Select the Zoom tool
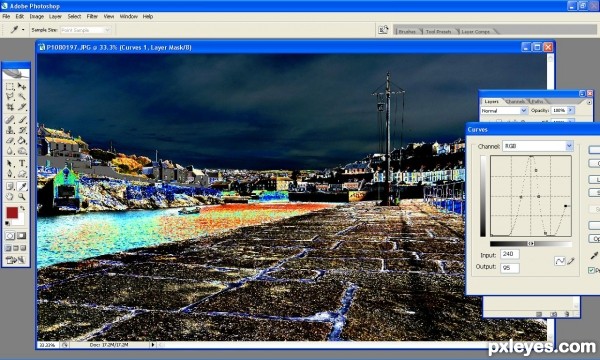This screenshot has width=600, height=360. 22,197
